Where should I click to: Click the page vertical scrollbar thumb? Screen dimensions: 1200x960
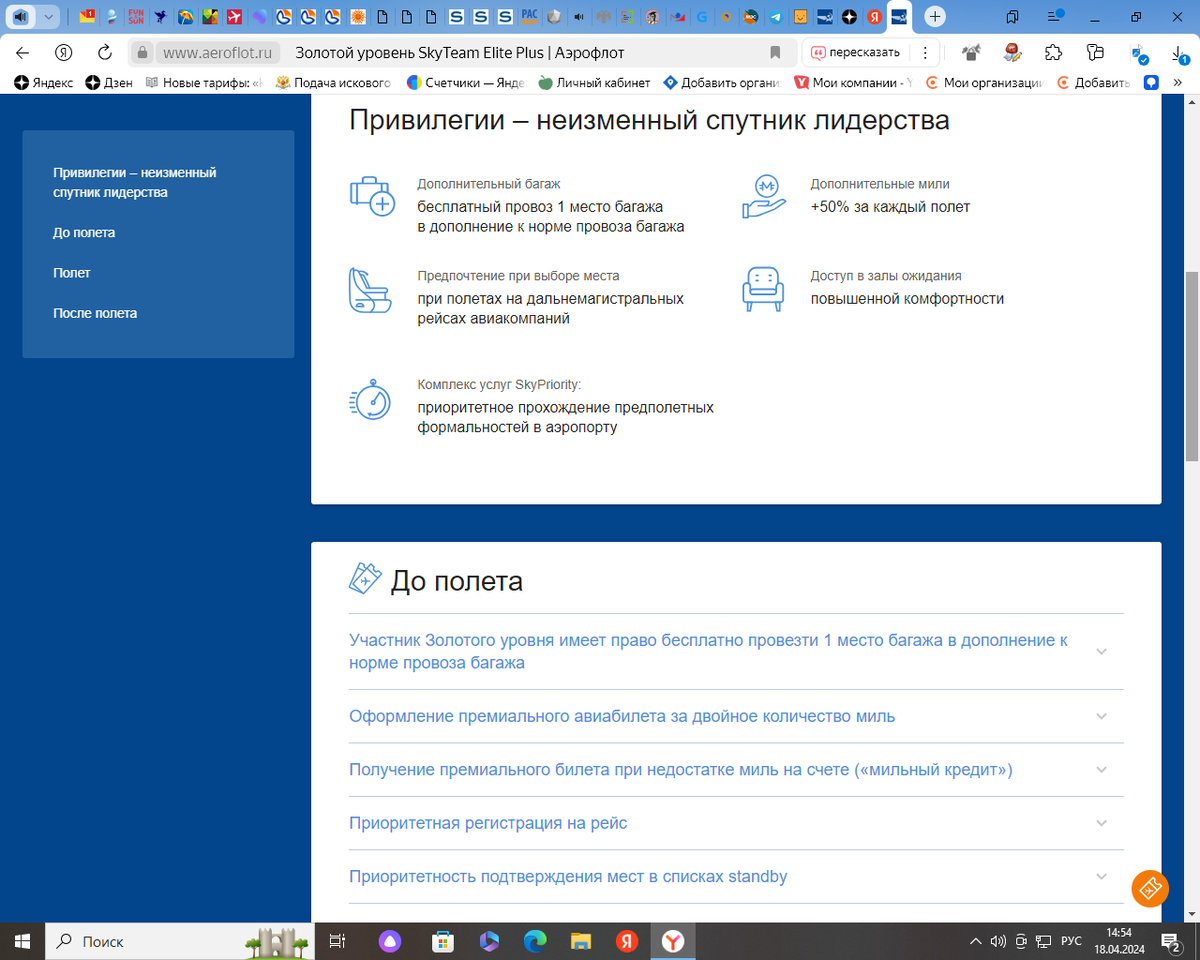pyautogui.click(x=1191, y=365)
